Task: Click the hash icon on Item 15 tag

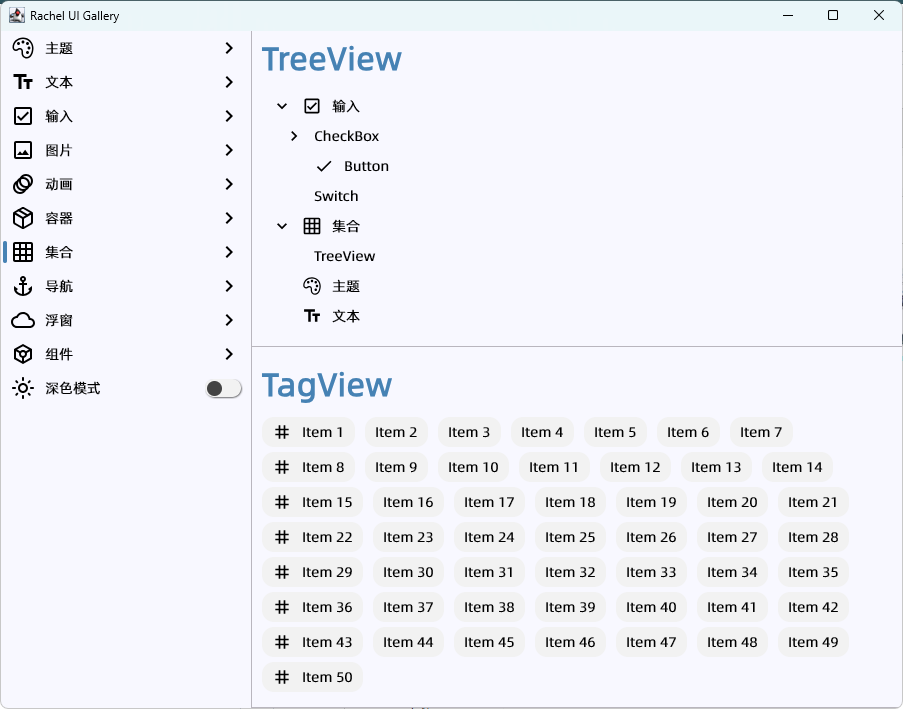Action: (282, 502)
